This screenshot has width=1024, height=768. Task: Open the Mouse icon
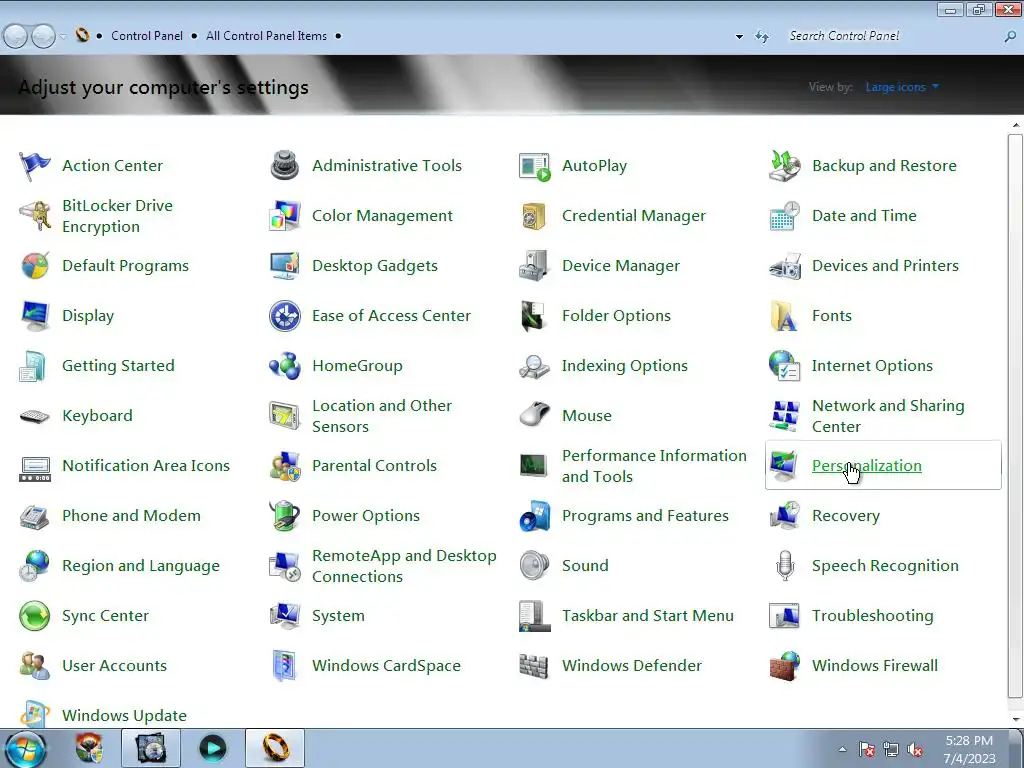pos(534,415)
